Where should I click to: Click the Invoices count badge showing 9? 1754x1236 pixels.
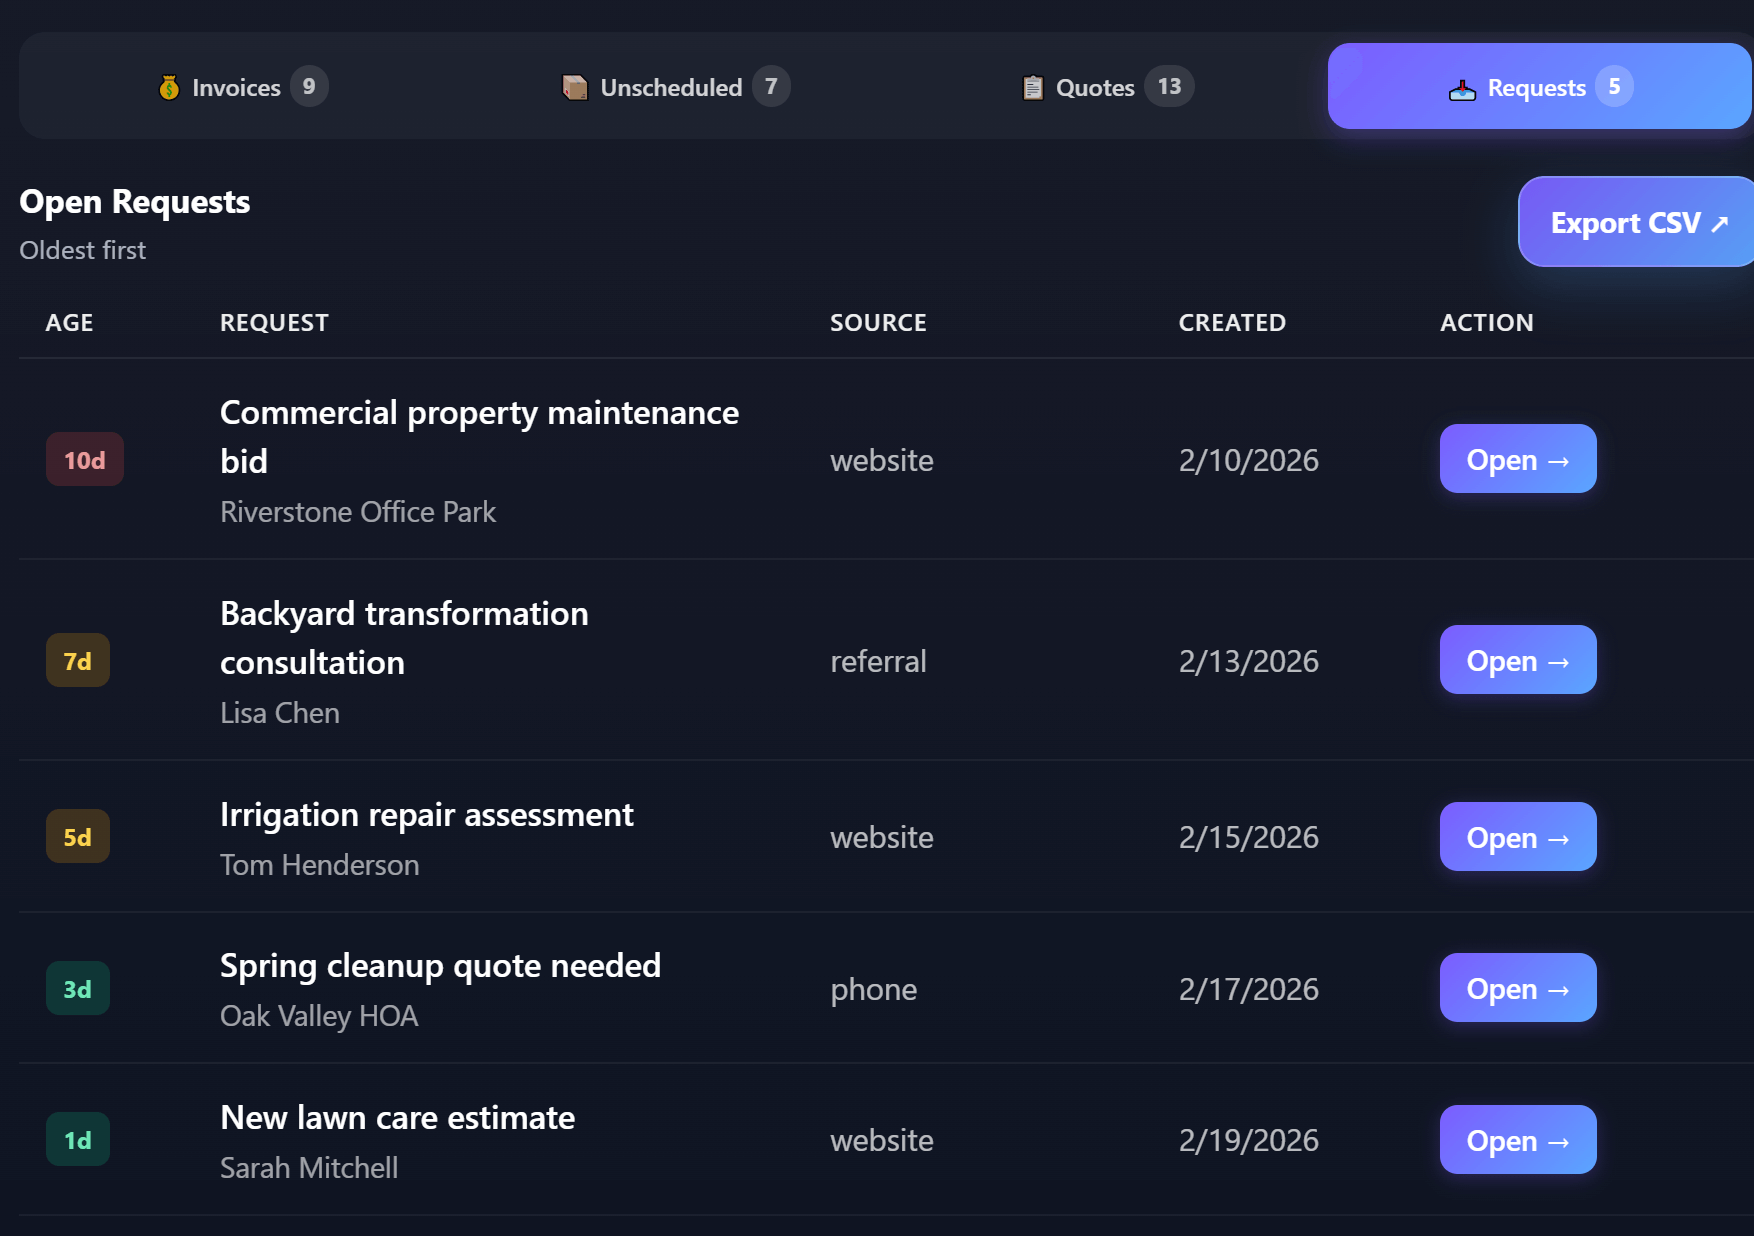[x=309, y=87]
